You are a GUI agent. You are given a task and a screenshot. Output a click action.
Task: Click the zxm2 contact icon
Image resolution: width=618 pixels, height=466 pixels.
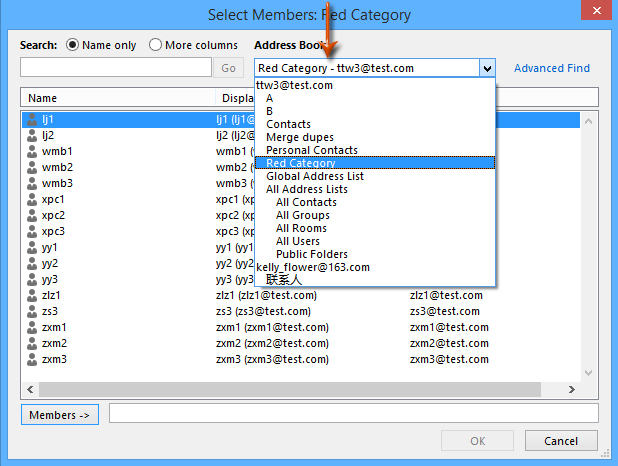pyautogui.click(x=32, y=344)
